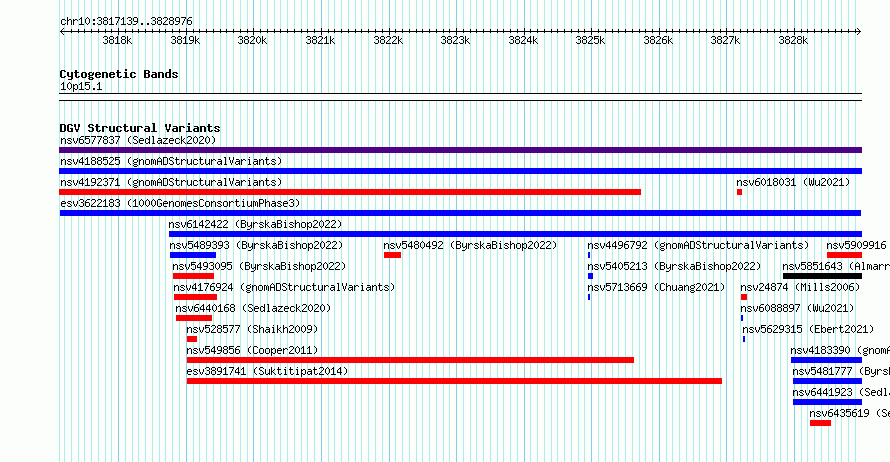Screen dimensions: 890x462
Task: Open the nsv4188525 (gnomADStructuralVariants) label
Action: 171,161
